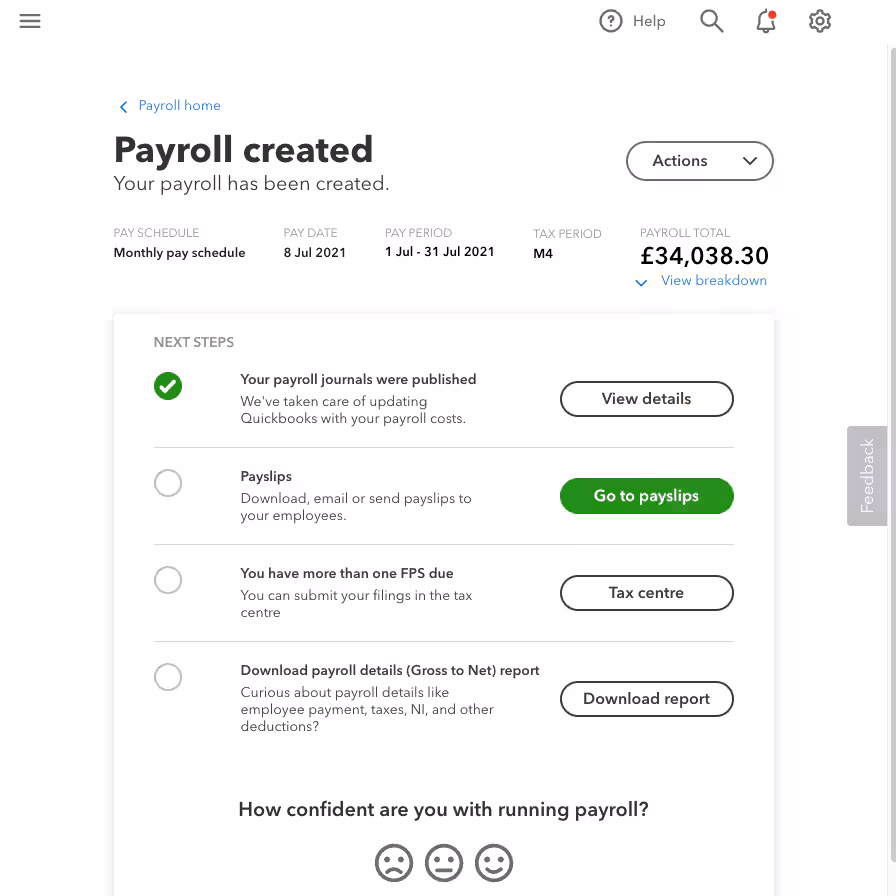
Task: Check the Download payroll details step circle
Action: point(168,677)
